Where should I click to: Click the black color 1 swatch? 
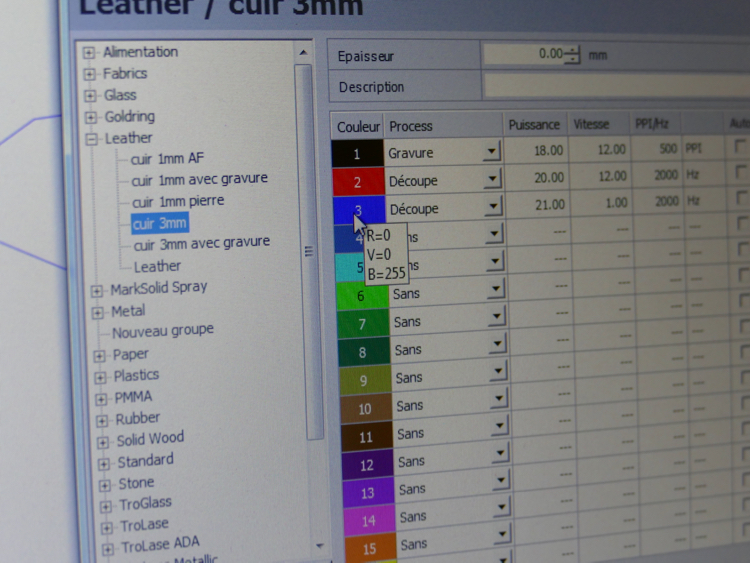[x=357, y=154]
